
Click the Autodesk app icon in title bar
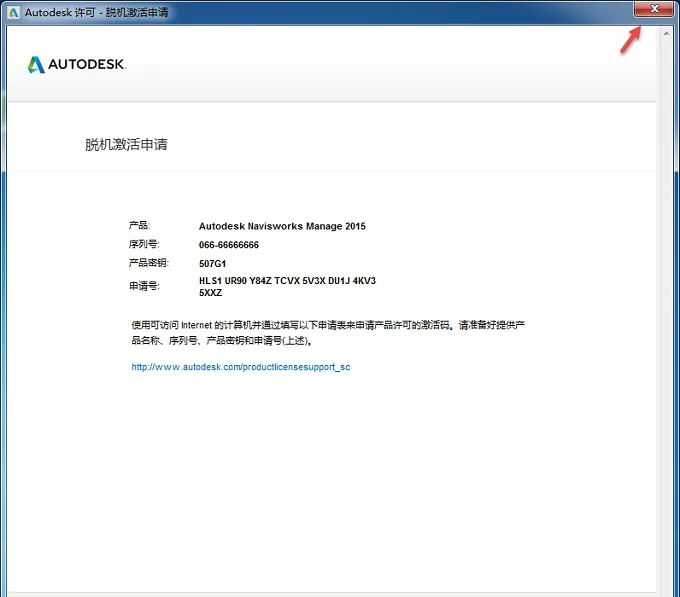coord(14,13)
